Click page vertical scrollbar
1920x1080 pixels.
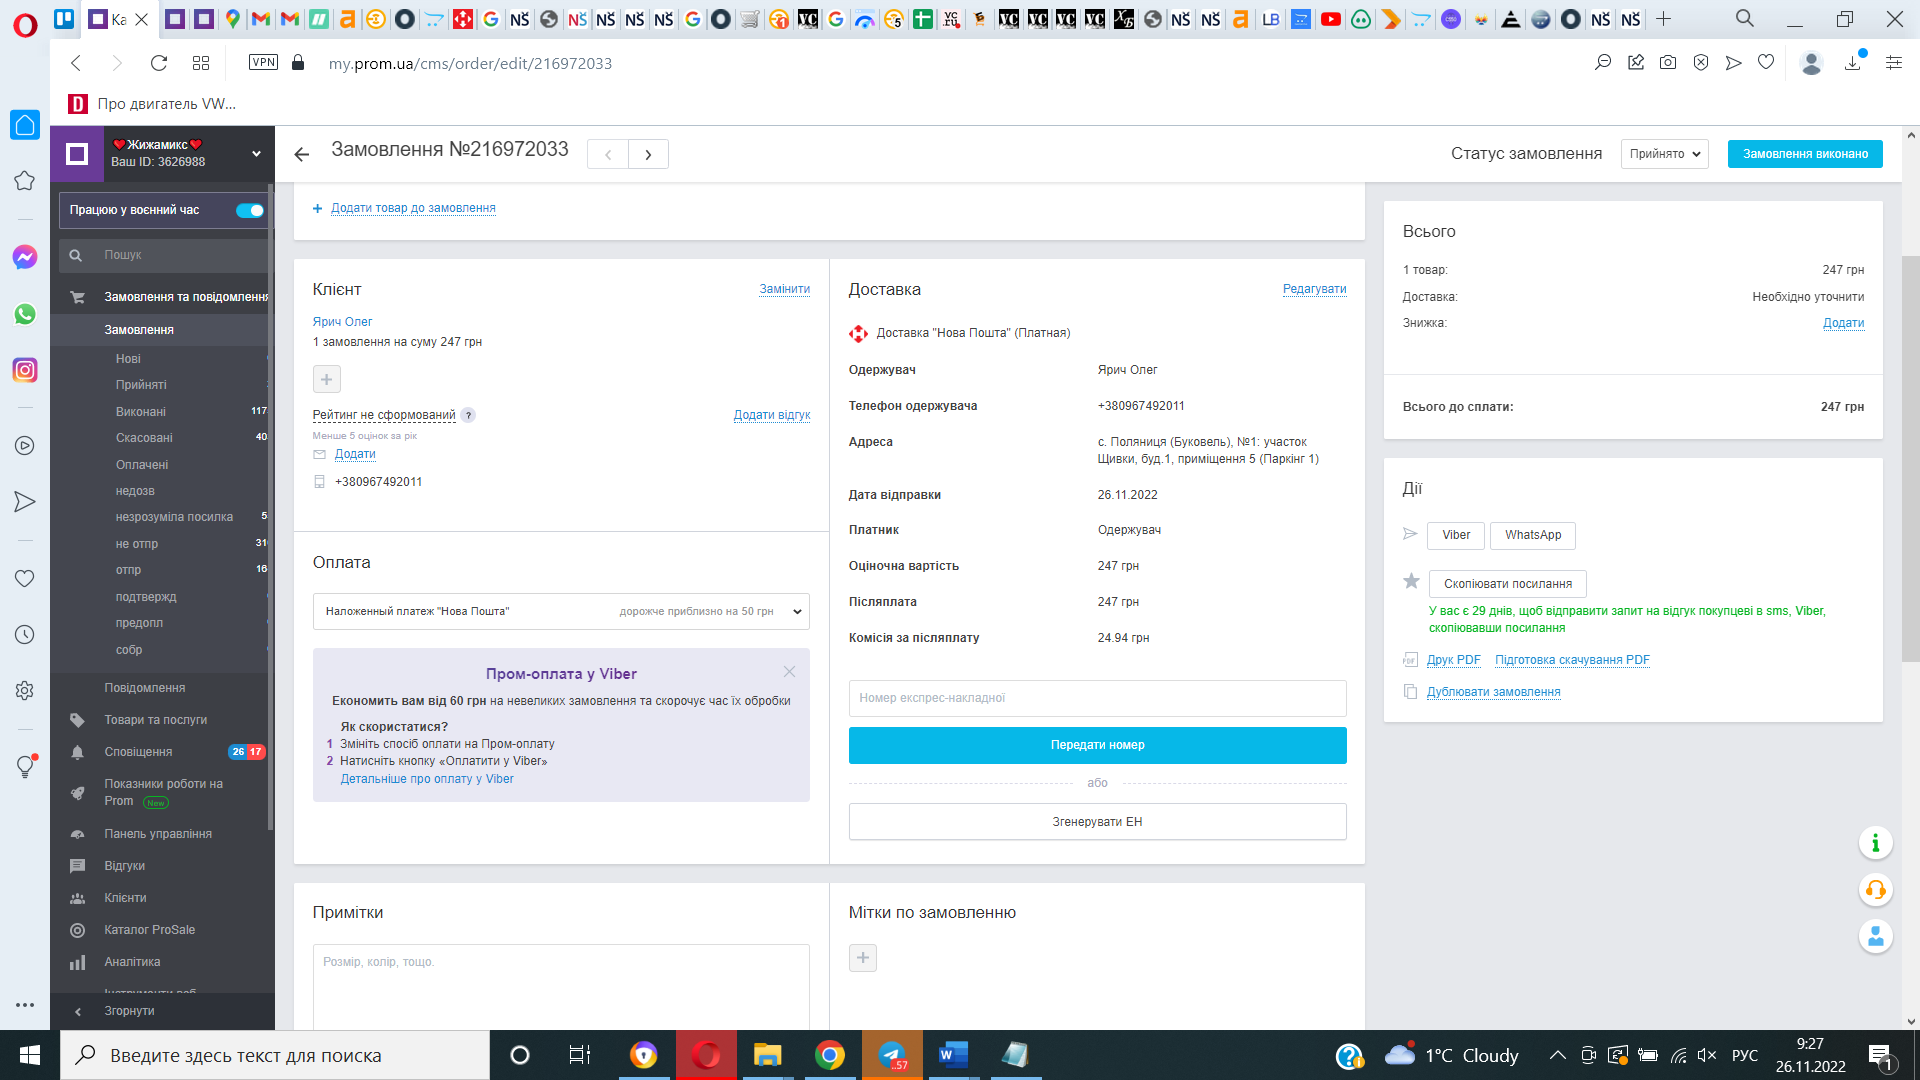(x=1911, y=460)
